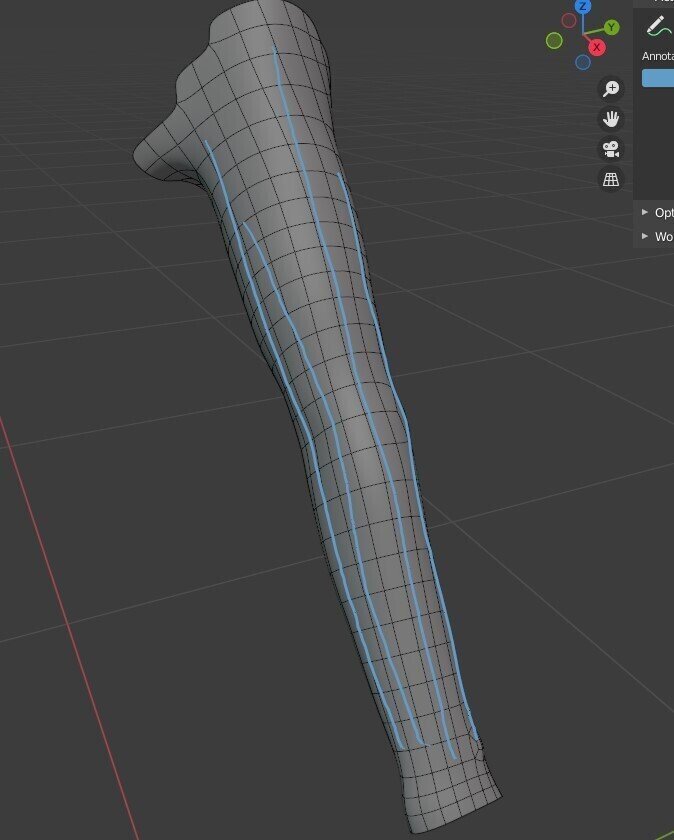The height and width of the screenshot is (840, 674).
Task: Click the blue annotation color field
Action: pyautogui.click(x=658, y=78)
